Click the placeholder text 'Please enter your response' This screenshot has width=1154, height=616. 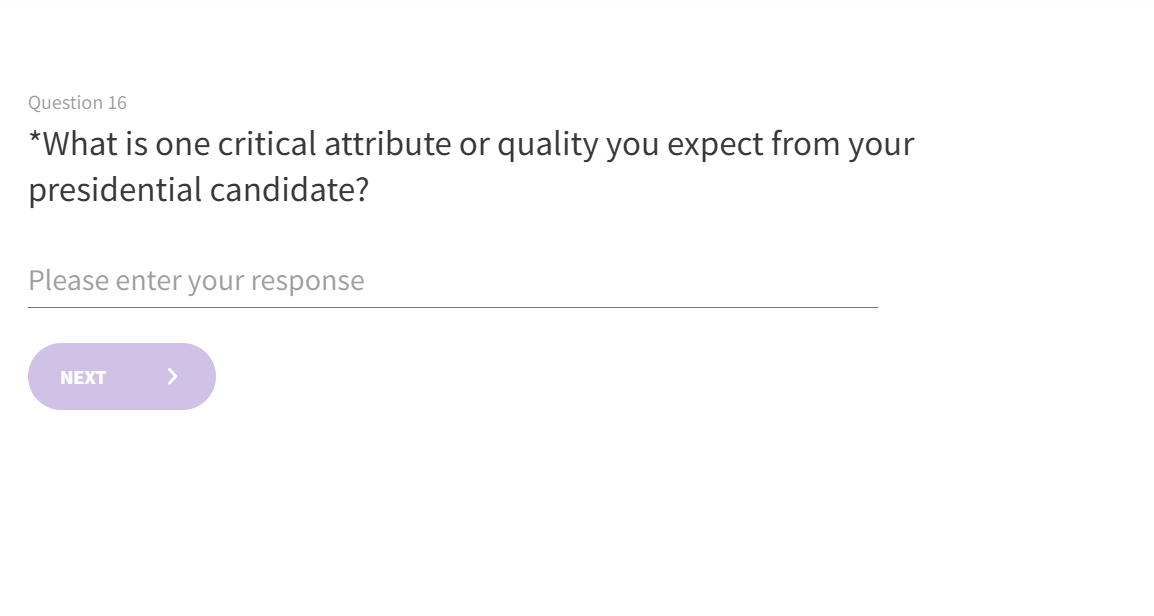click(x=196, y=280)
